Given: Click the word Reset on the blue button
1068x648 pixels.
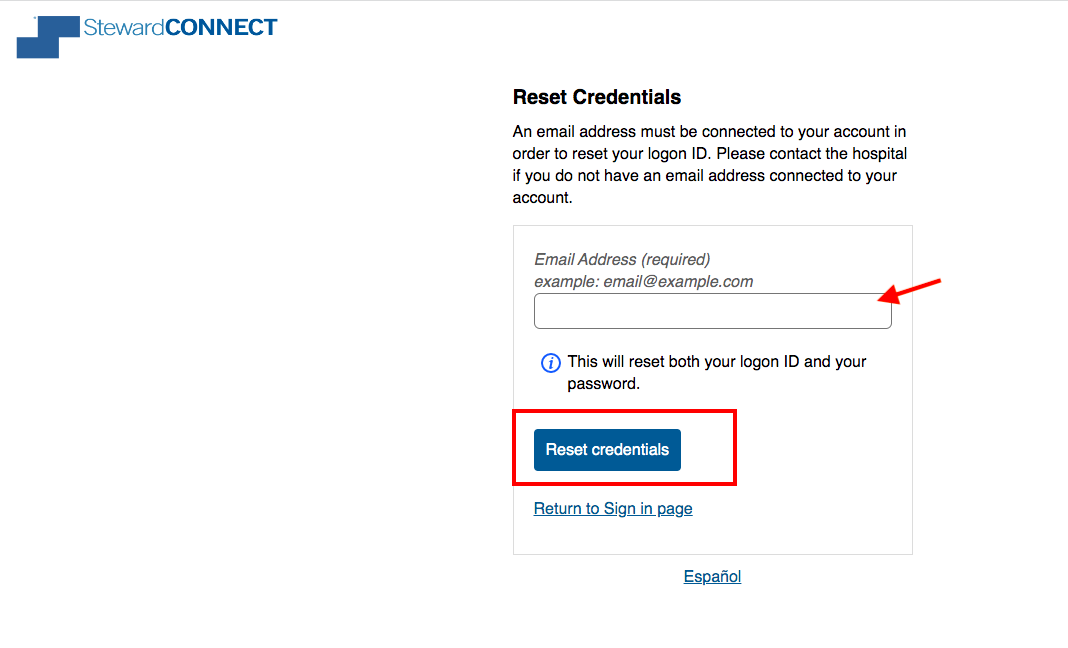Looking at the screenshot, I should 566,450.
